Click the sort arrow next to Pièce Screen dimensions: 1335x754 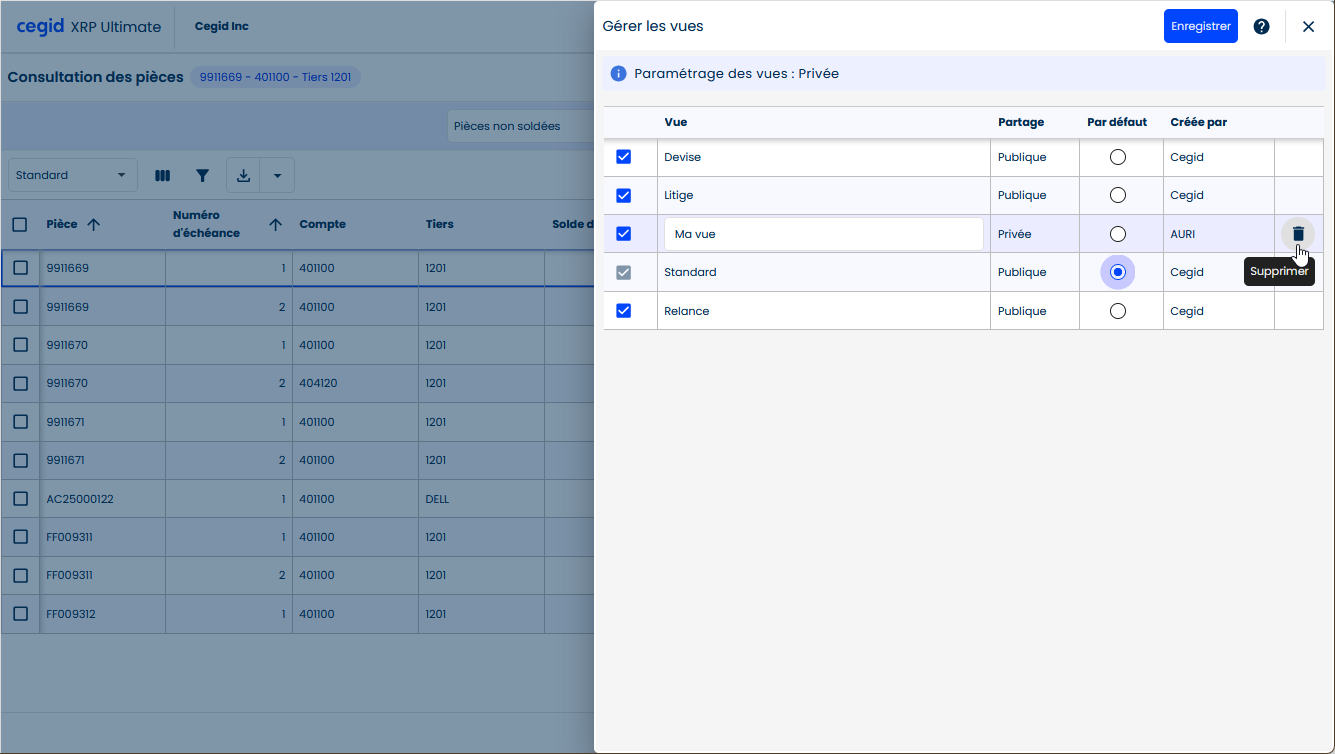94,225
